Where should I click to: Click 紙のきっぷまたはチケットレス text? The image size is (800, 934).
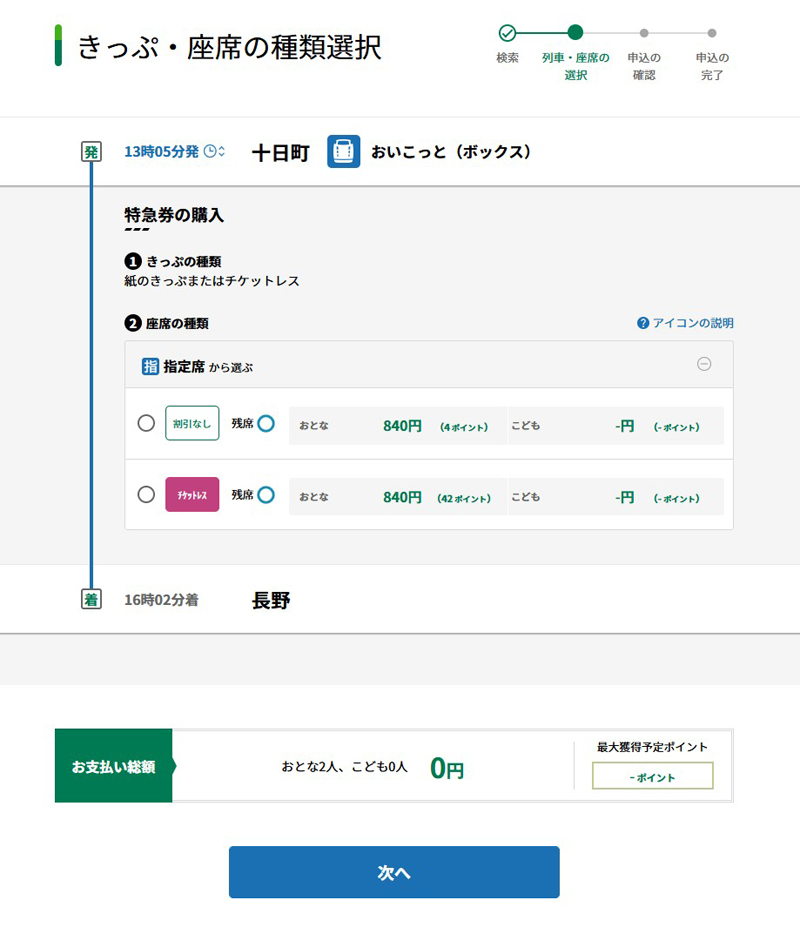pos(211,281)
